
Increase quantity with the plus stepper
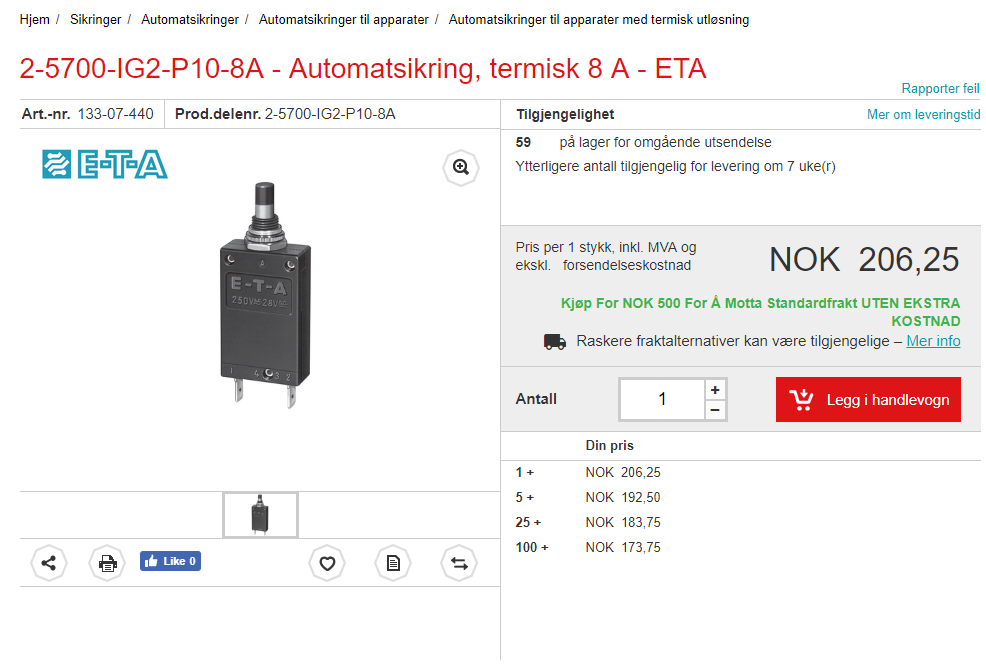pyautogui.click(x=715, y=390)
